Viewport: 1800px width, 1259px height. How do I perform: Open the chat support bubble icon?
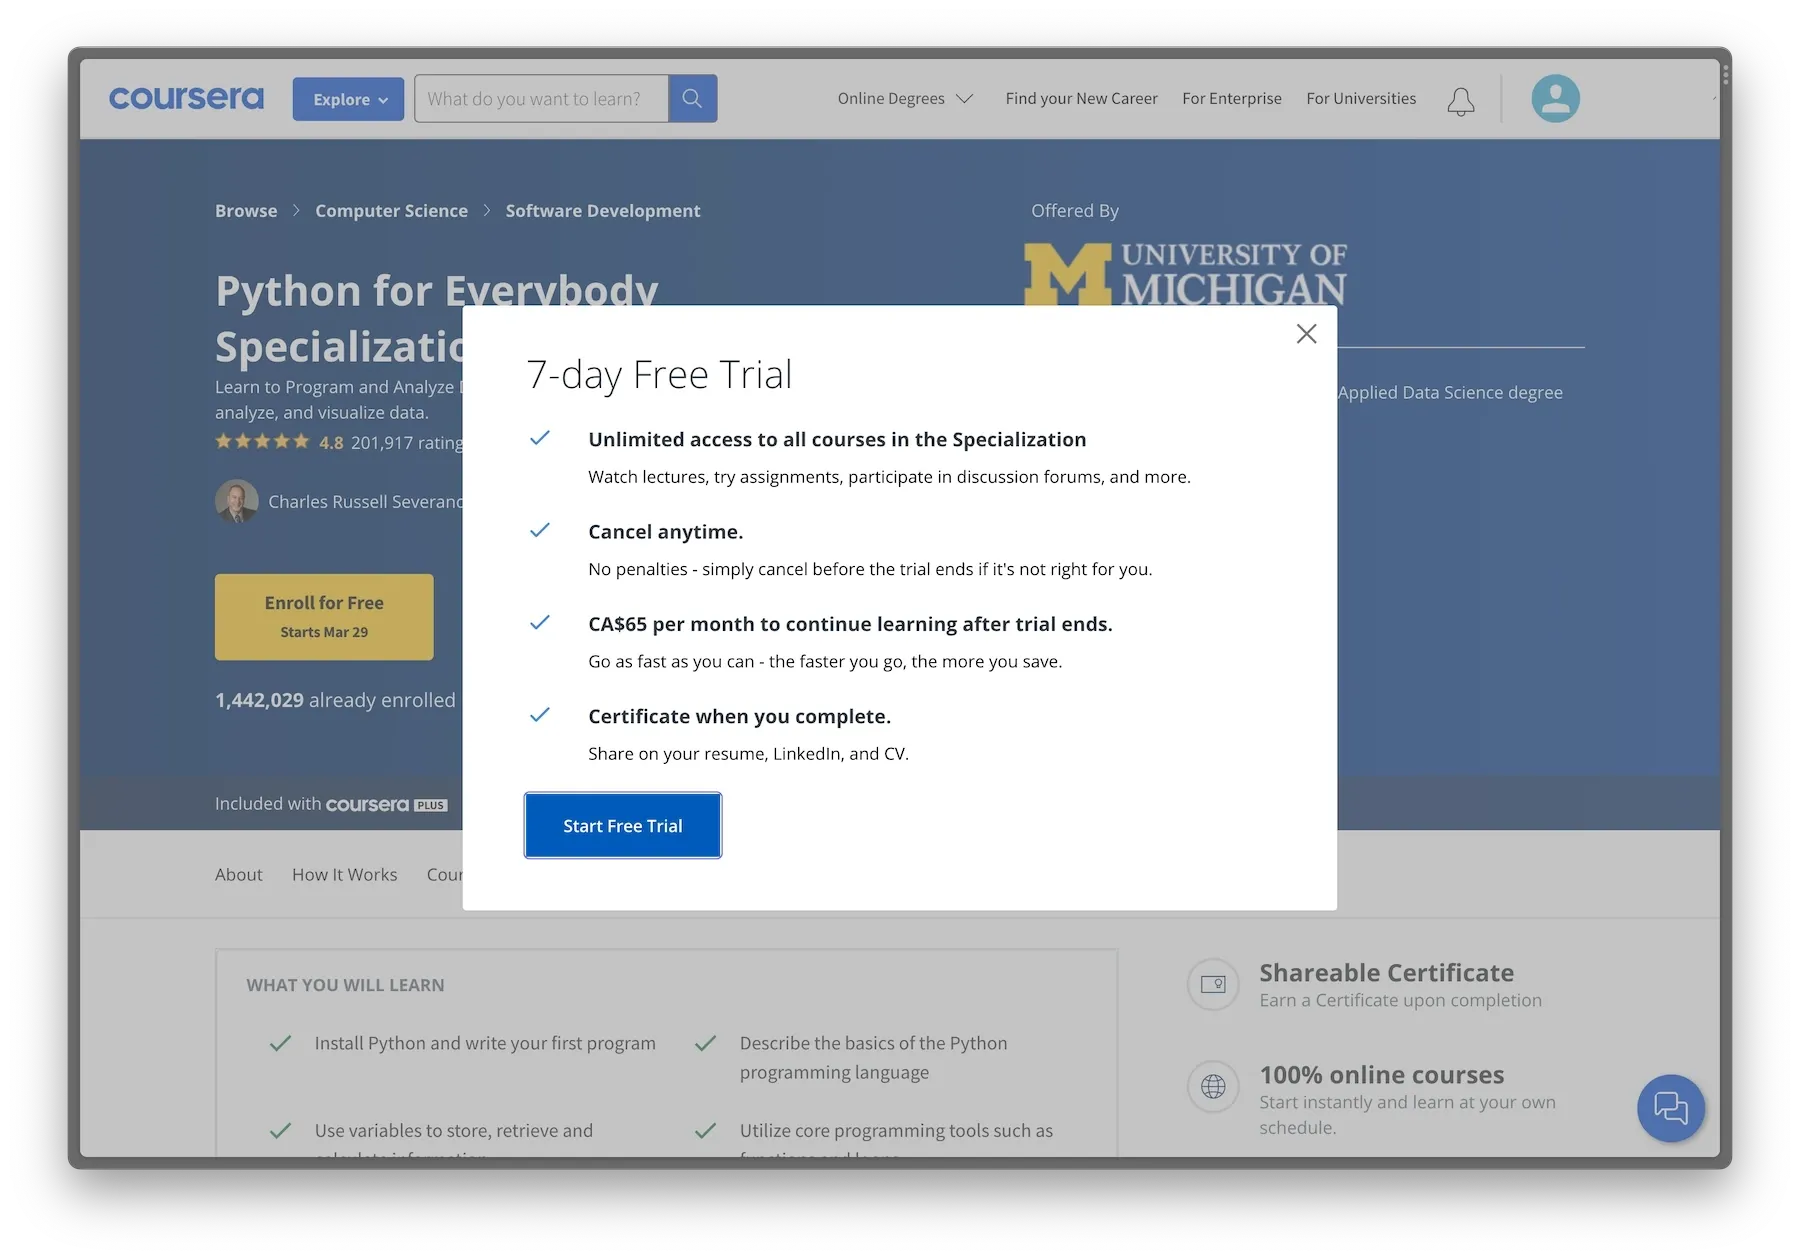point(1670,1108)
